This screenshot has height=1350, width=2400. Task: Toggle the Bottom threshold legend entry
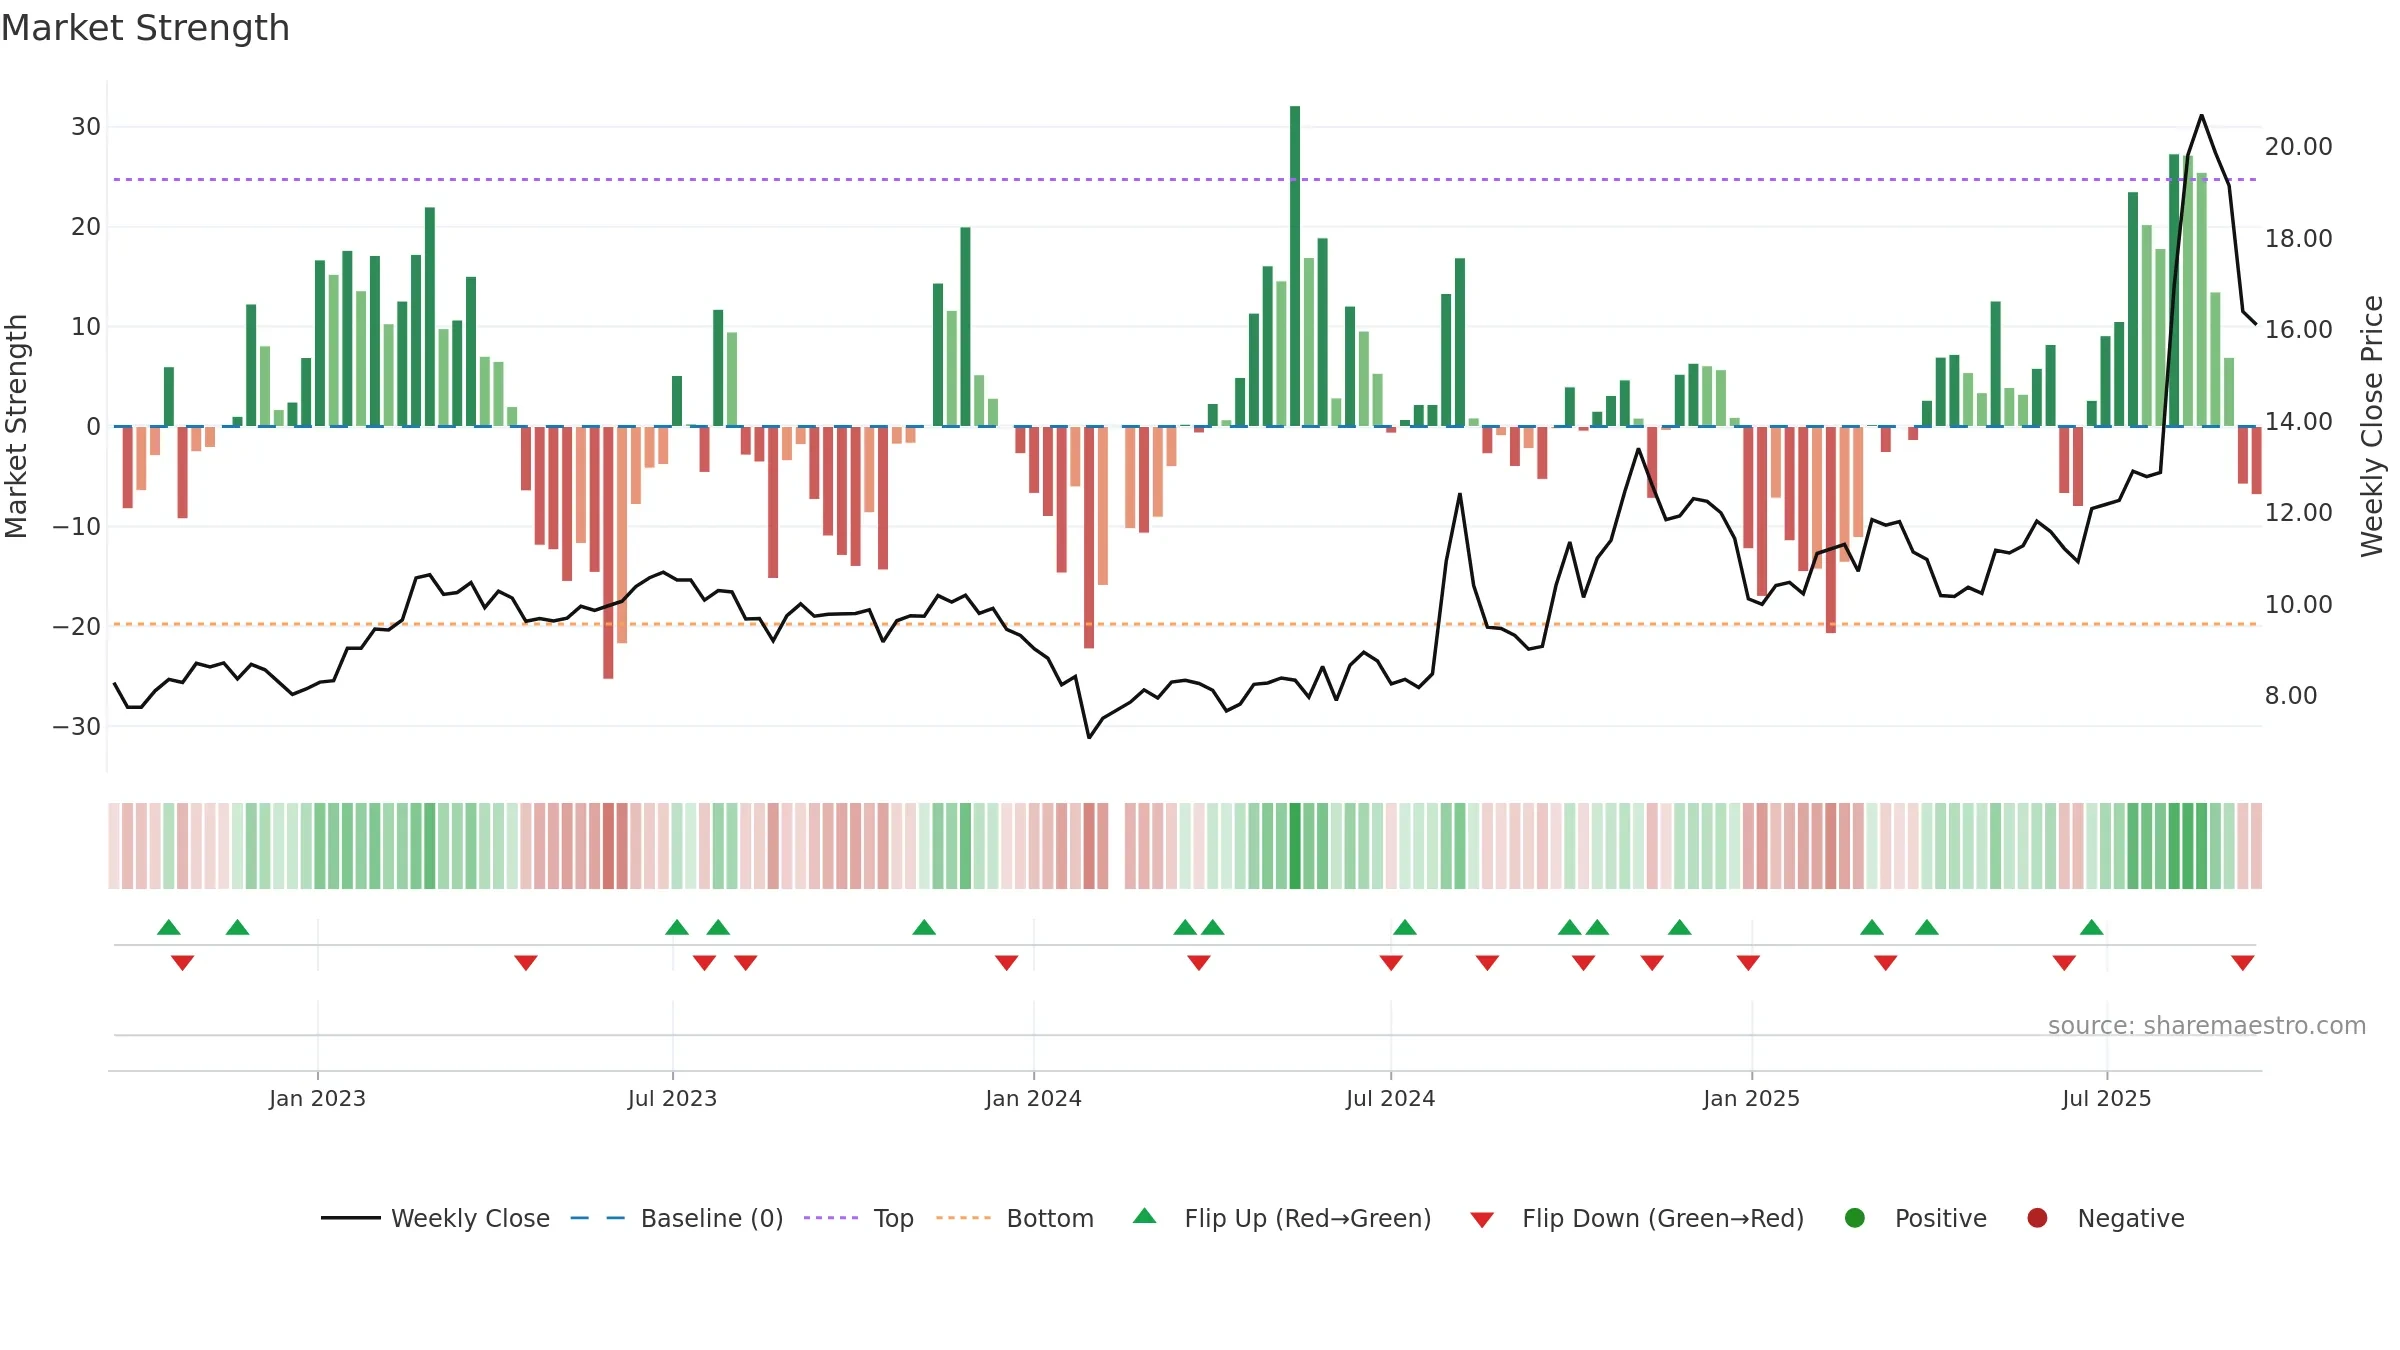pos(1015,1218)
